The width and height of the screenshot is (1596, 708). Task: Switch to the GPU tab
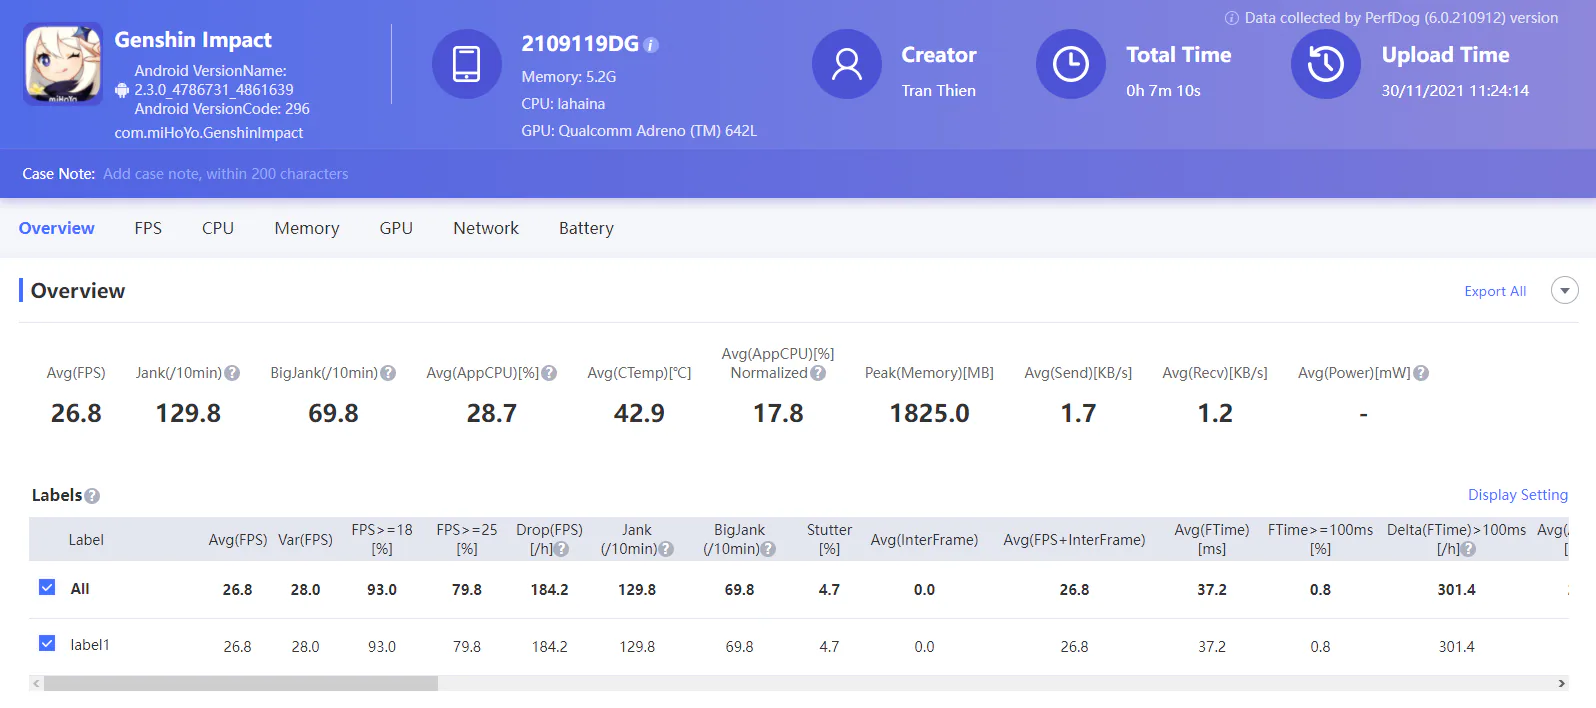click(x=396, y=228)
